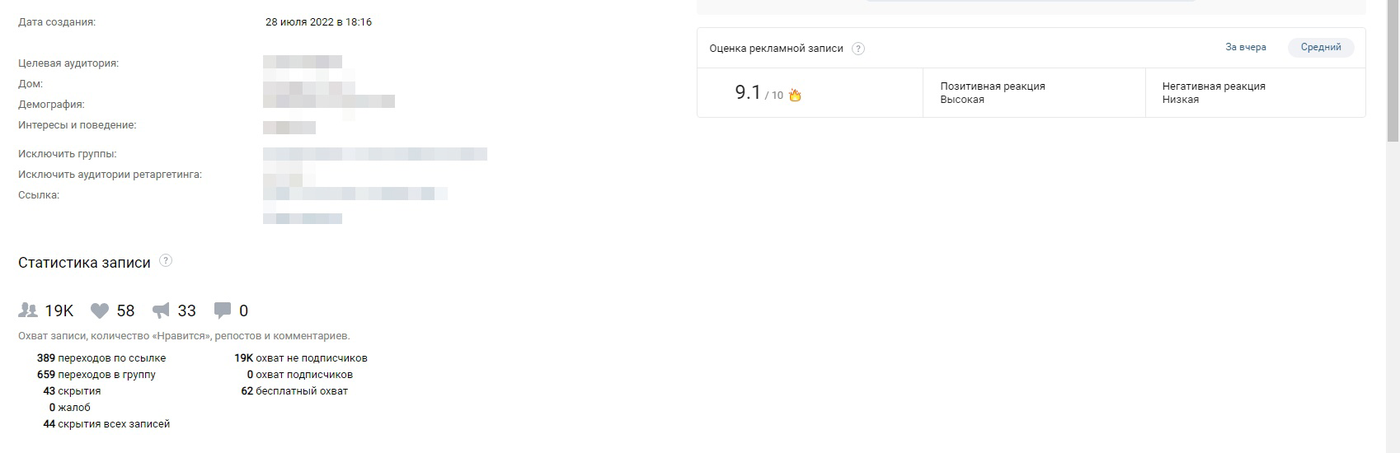Viewport: 1400px width, 453px height.
Task: Open help tooltip beside Оценка рекламной записи
Action: [858, 48]
